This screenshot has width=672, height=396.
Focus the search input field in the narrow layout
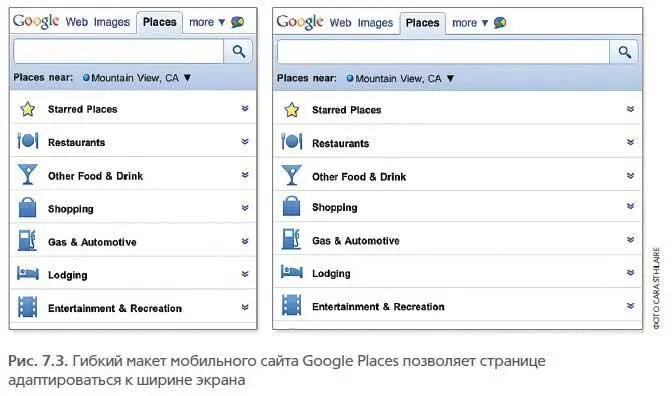click(x=119, y=51)
